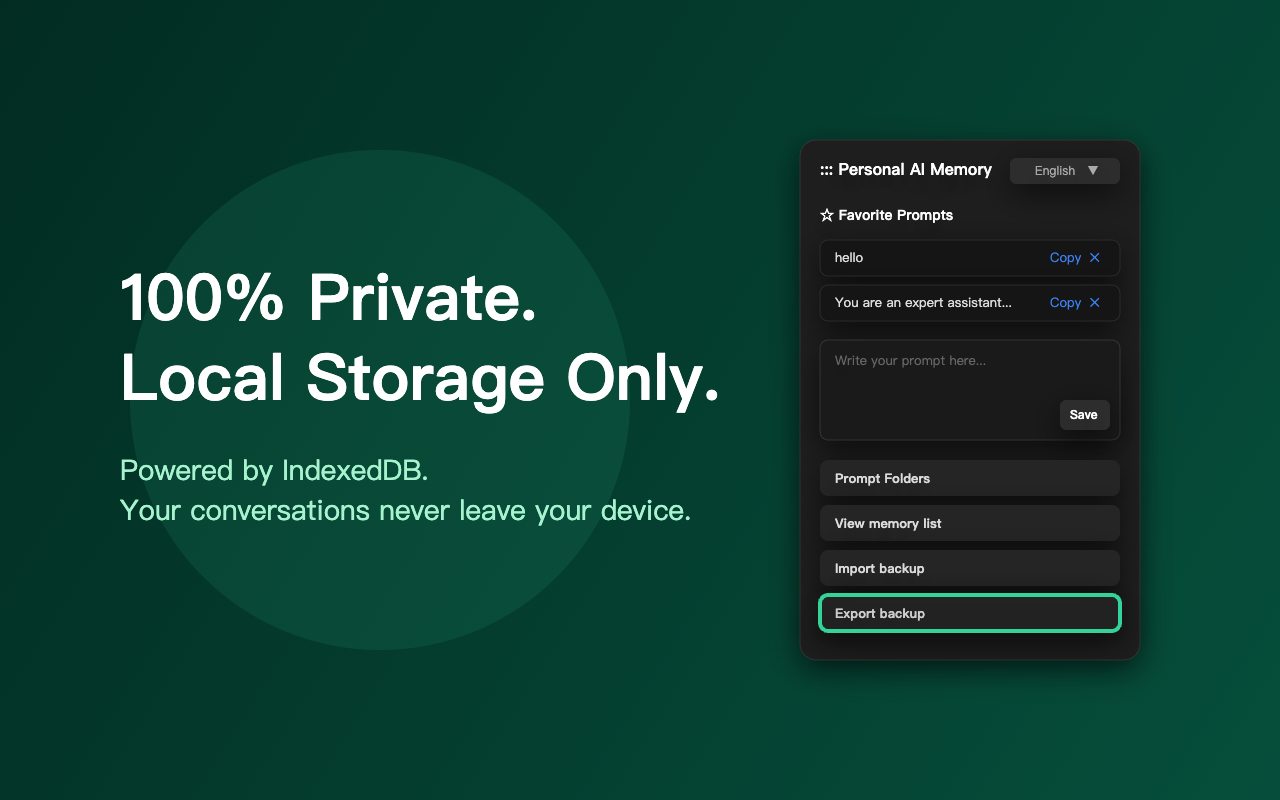Image resolution: width=1280 pixels, height=800 pixels.
Task: Click the star icon beside Favorite Prompts
Action: [826, 215]
